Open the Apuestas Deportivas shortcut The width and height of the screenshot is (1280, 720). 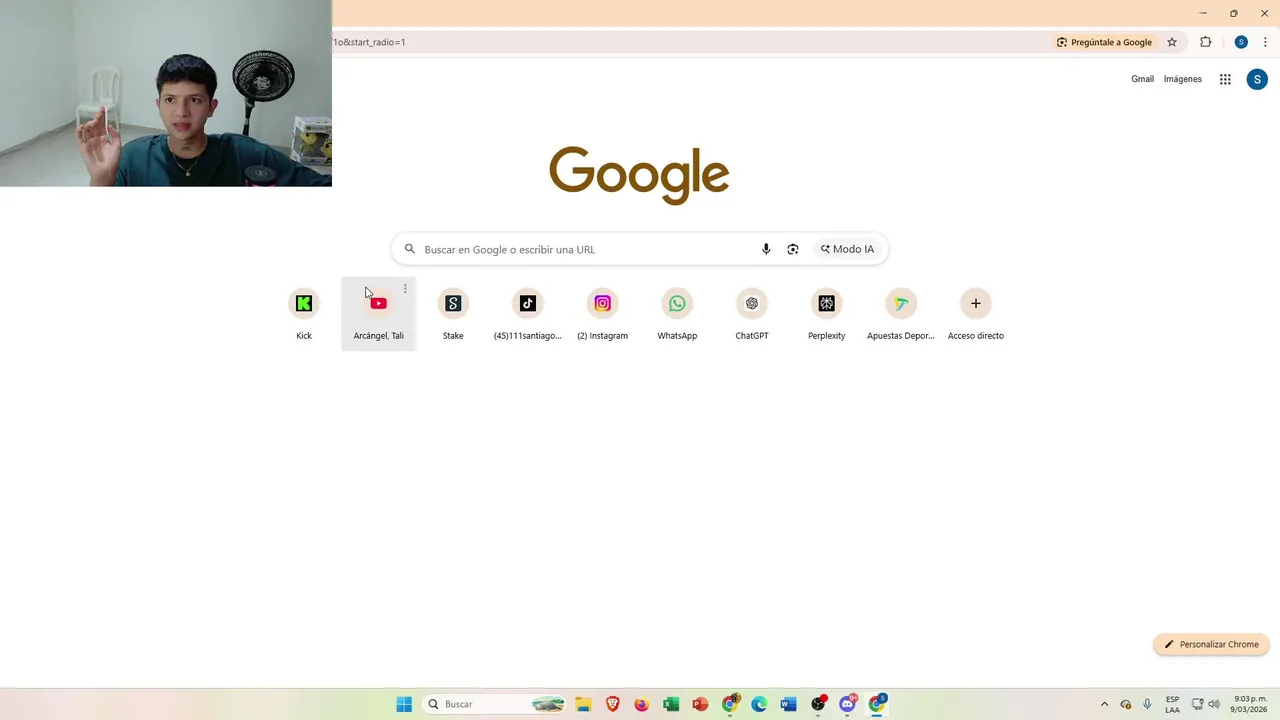[x=901, y=314]
